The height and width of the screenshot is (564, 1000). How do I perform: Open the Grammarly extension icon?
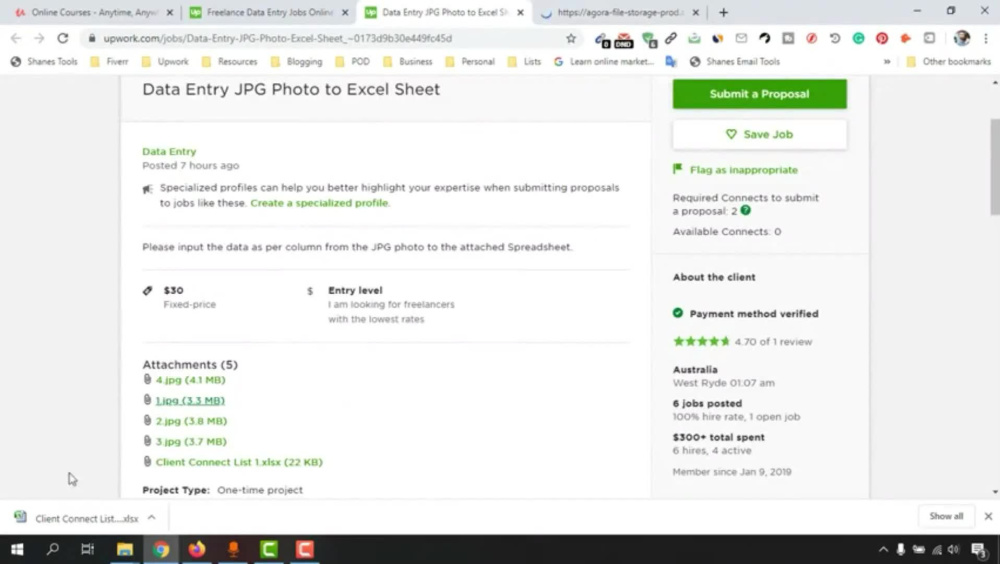pyautogui.click(x=858, y=38)
